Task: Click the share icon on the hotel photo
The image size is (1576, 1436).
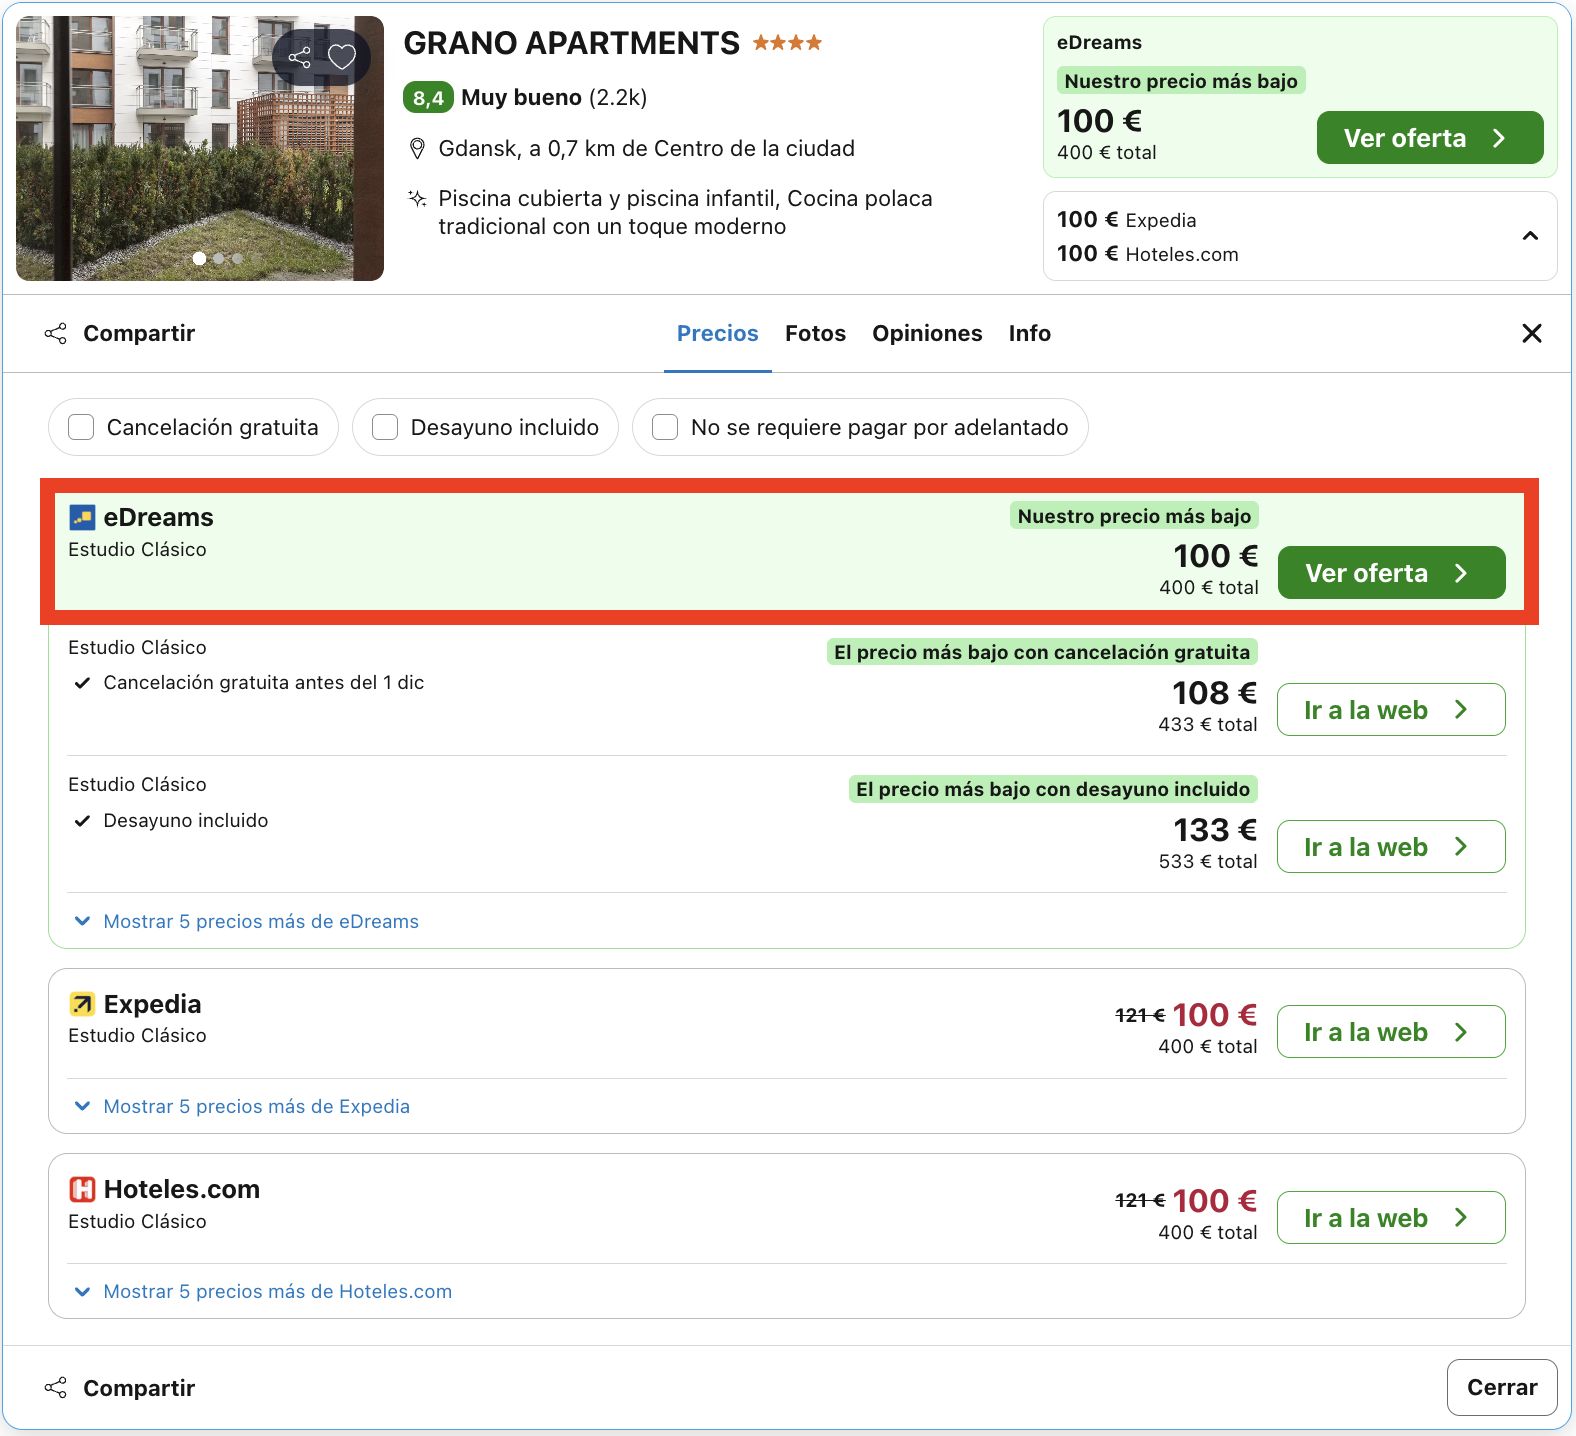Action: (299, 57)
